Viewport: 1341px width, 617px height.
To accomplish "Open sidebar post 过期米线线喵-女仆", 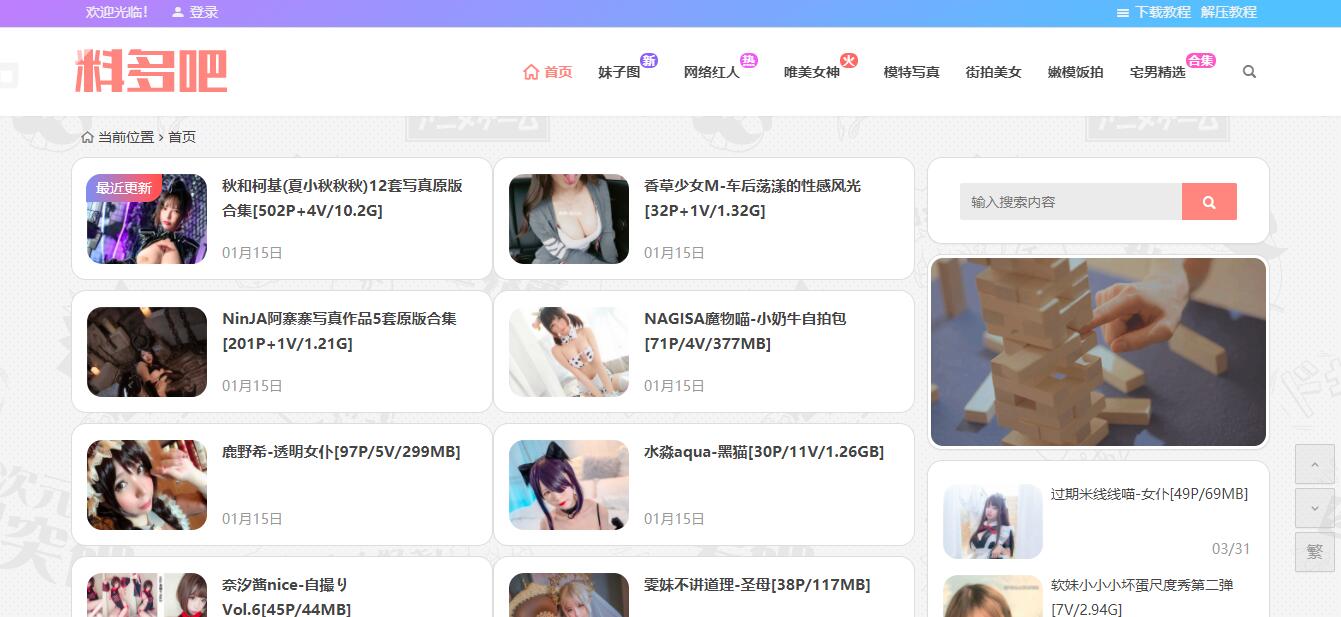I will click(x=1149, y=494).
